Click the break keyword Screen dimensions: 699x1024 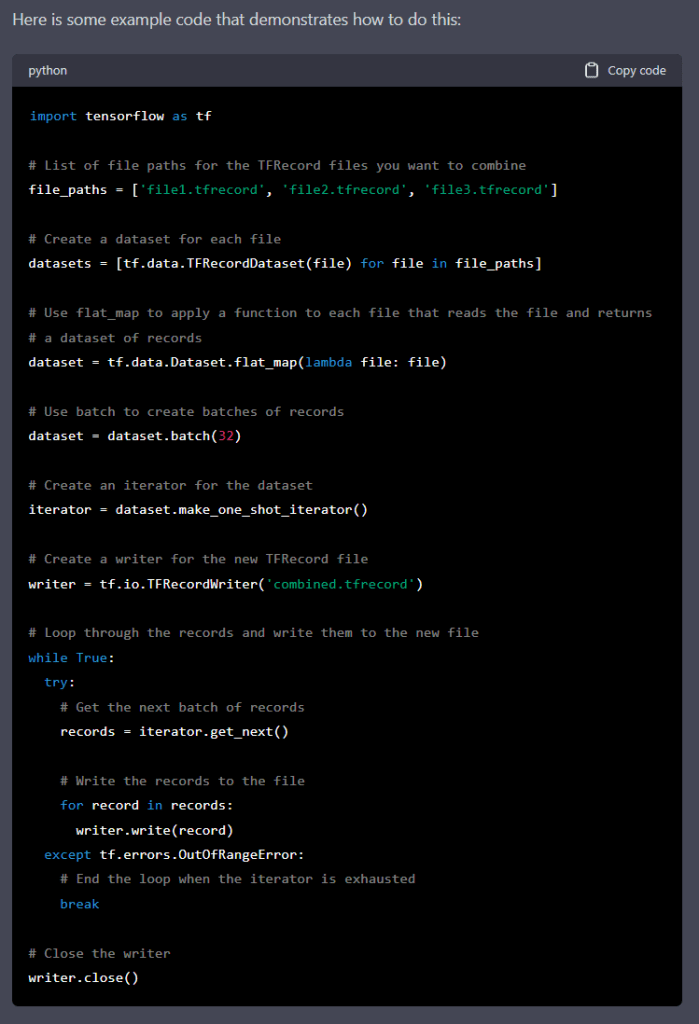click(x=80, y=904)
